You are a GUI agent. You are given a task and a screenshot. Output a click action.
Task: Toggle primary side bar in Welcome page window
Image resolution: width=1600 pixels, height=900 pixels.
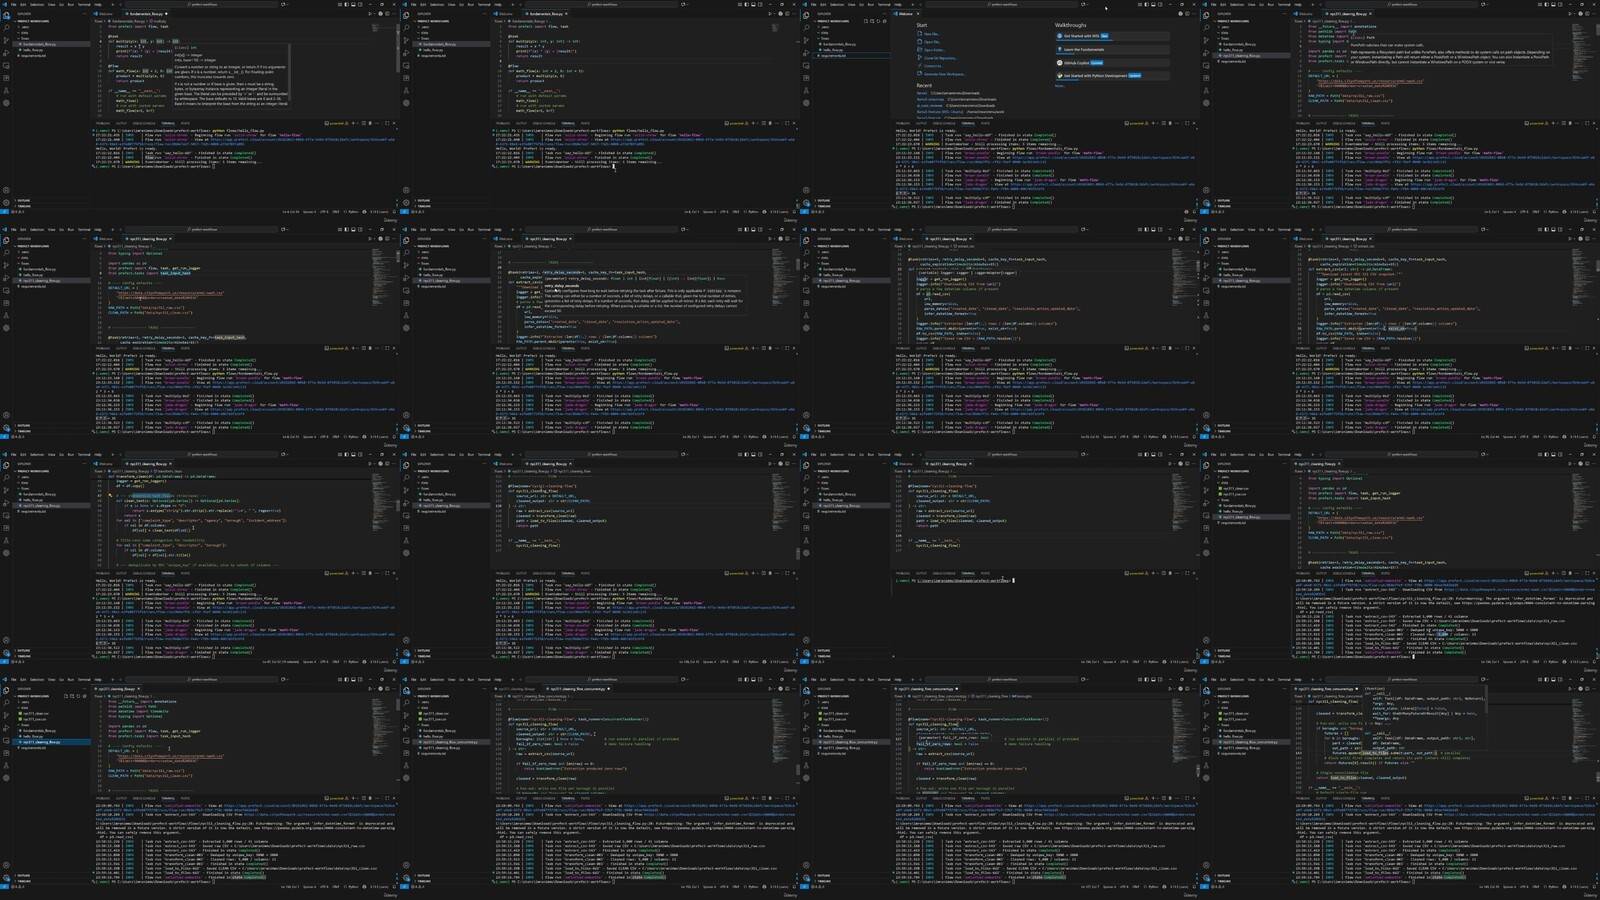(1146, 4)
